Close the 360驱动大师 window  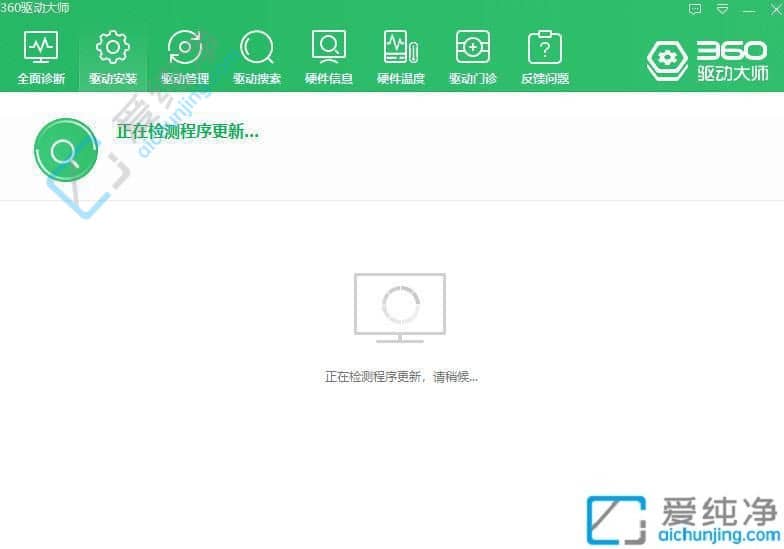(776, 9)
